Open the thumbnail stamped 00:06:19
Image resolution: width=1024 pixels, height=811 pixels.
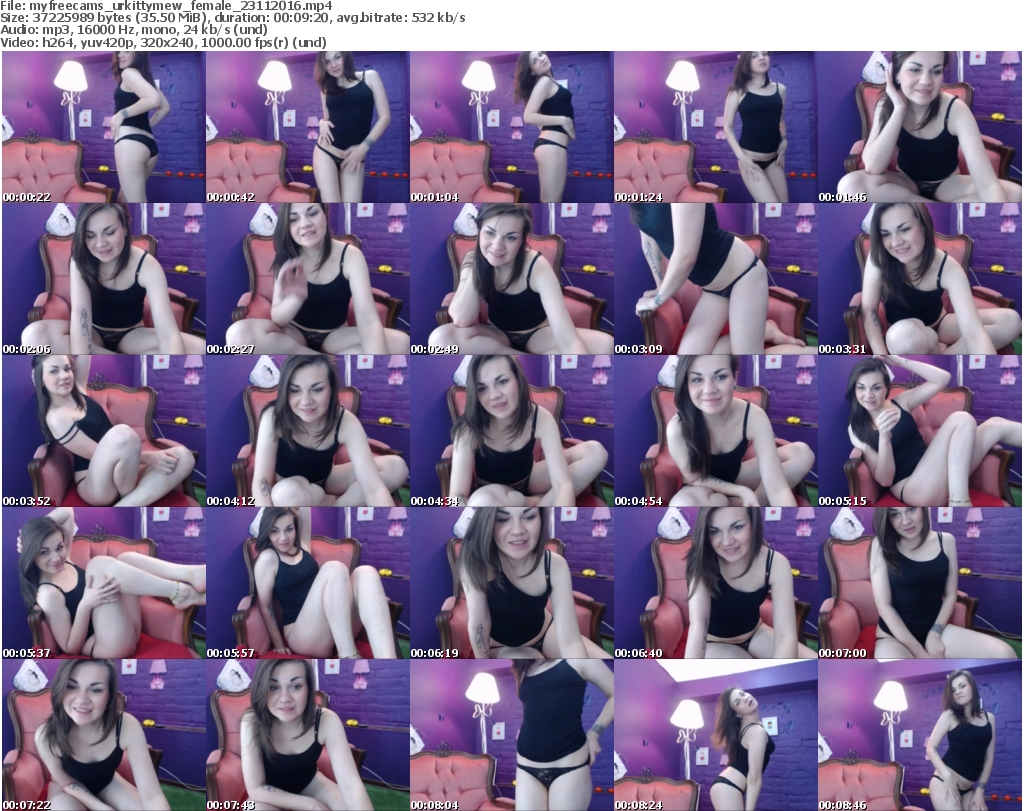(511, 583)
